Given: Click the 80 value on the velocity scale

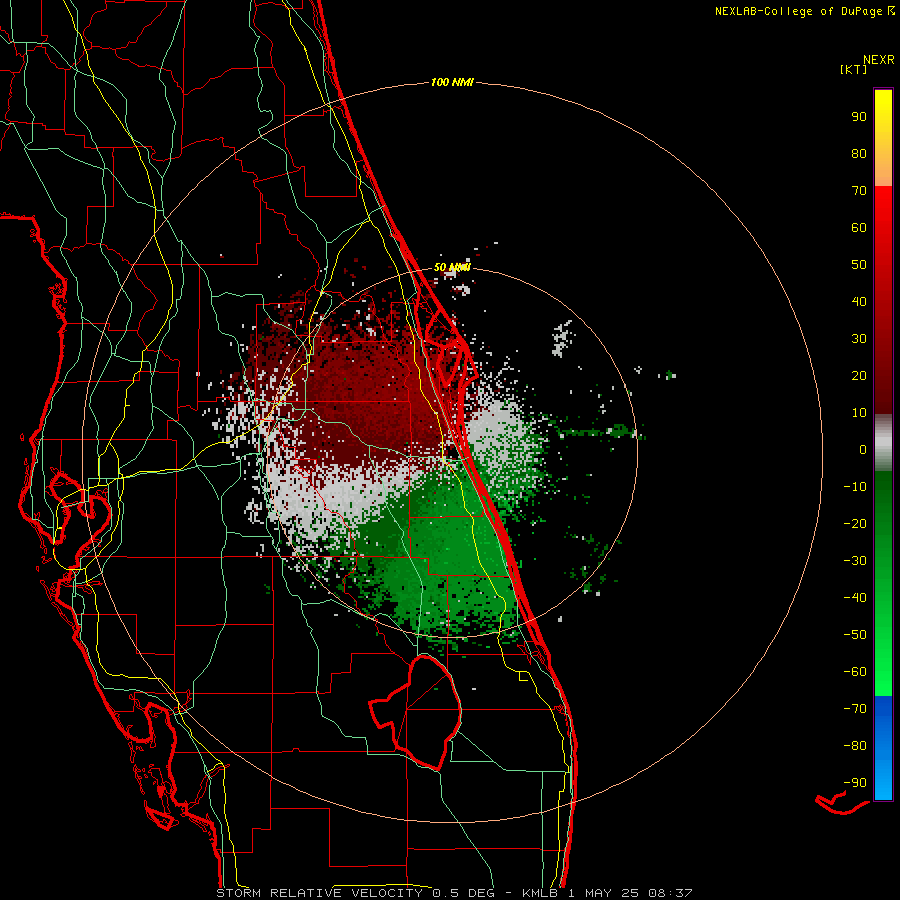Looking at the screenshot, I should tap(859, 153).
